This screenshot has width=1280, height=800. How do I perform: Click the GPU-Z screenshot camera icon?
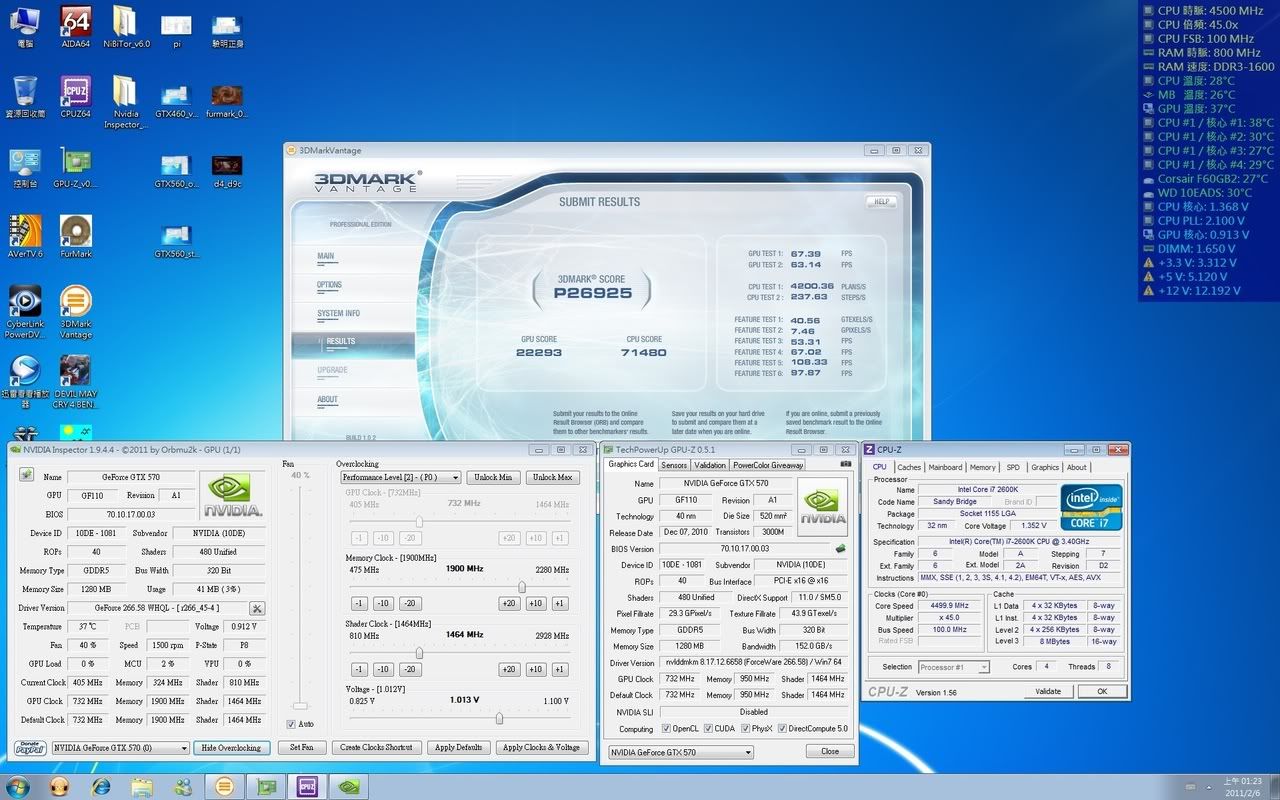click(846, 465)
